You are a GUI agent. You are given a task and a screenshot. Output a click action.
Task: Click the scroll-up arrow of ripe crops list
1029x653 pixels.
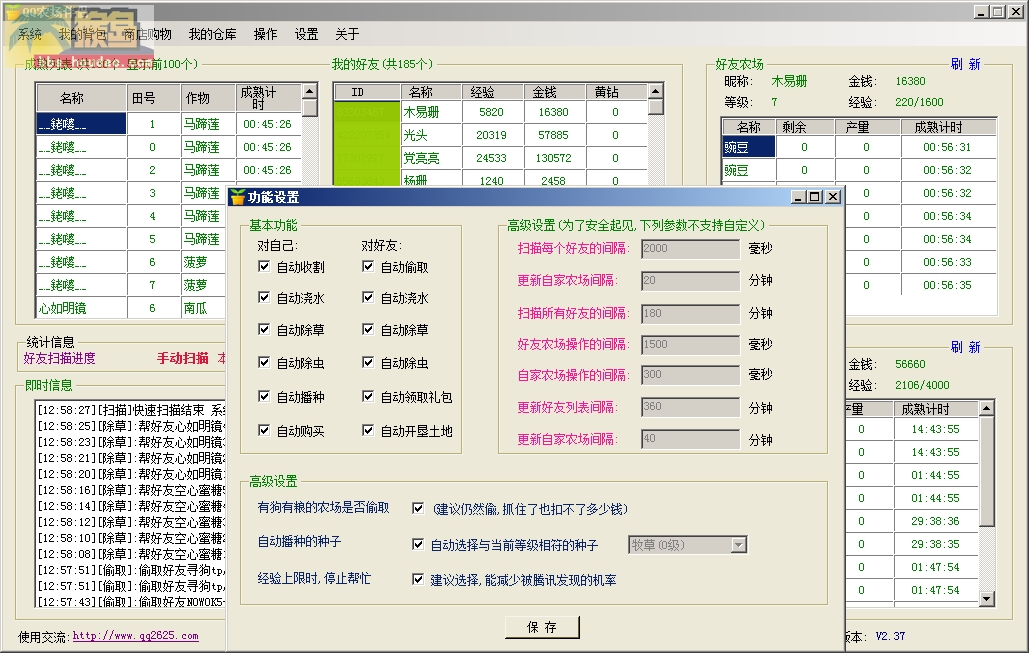[310, 91]
